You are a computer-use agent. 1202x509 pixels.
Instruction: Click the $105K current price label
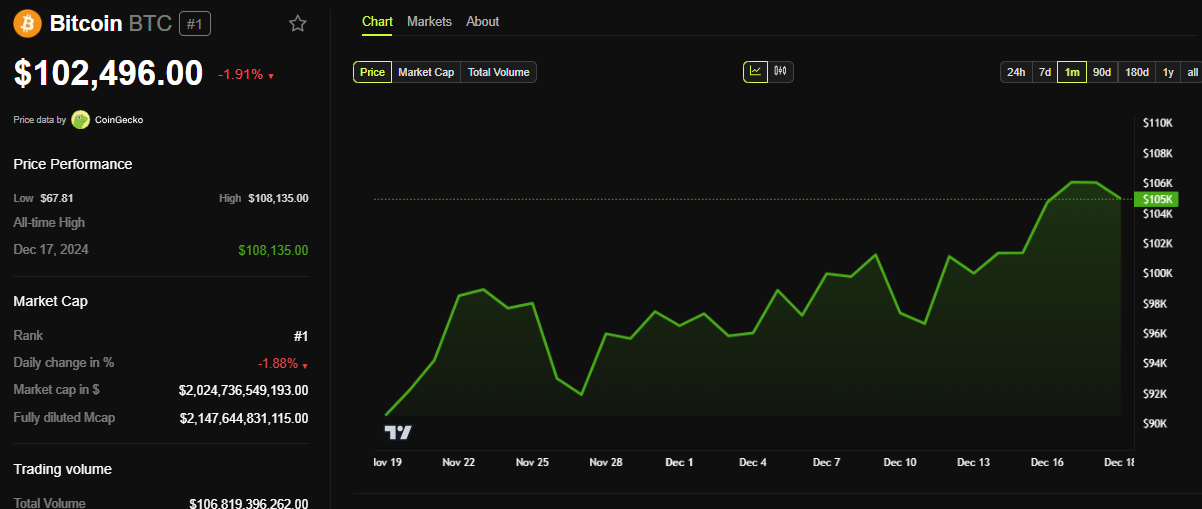coord(1158,199)
